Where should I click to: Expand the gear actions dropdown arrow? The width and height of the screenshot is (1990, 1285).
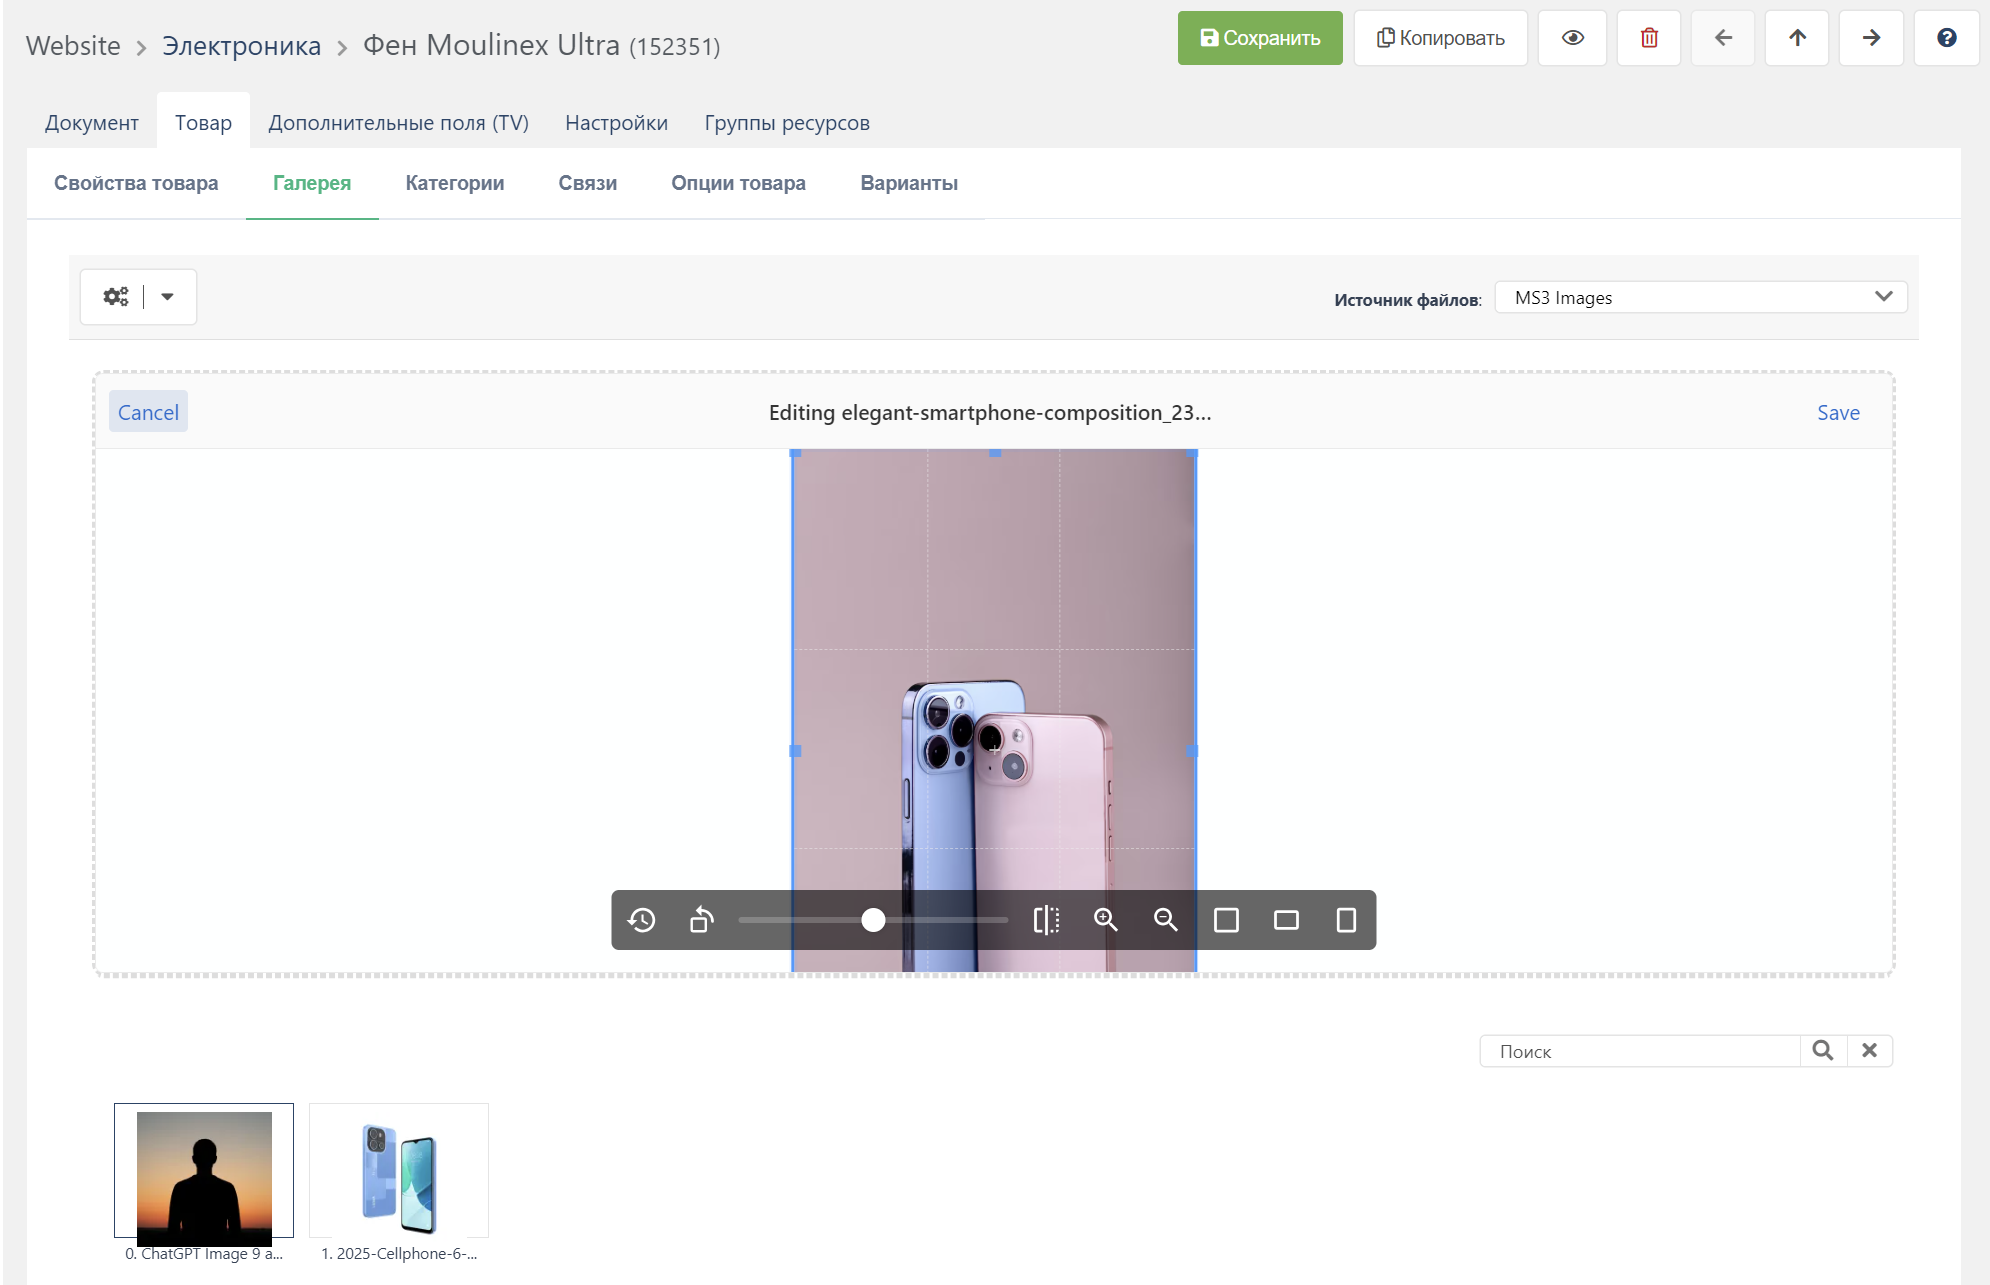(x=168, y=297)
